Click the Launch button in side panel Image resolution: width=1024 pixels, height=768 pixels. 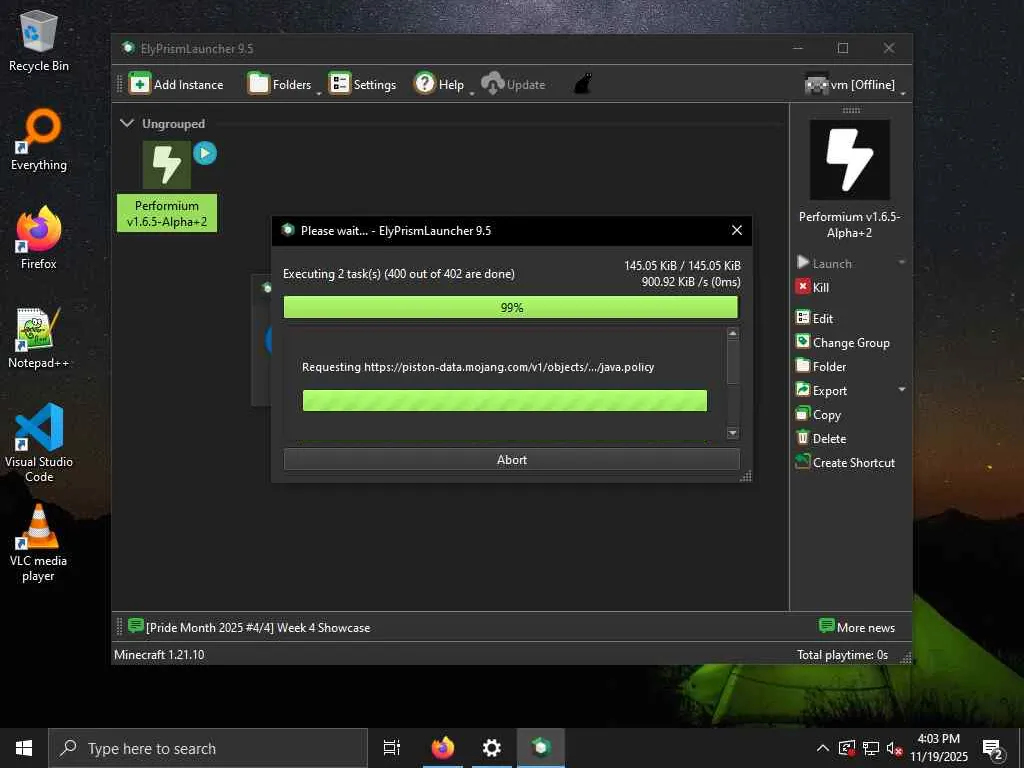click(x=825, y=263)
